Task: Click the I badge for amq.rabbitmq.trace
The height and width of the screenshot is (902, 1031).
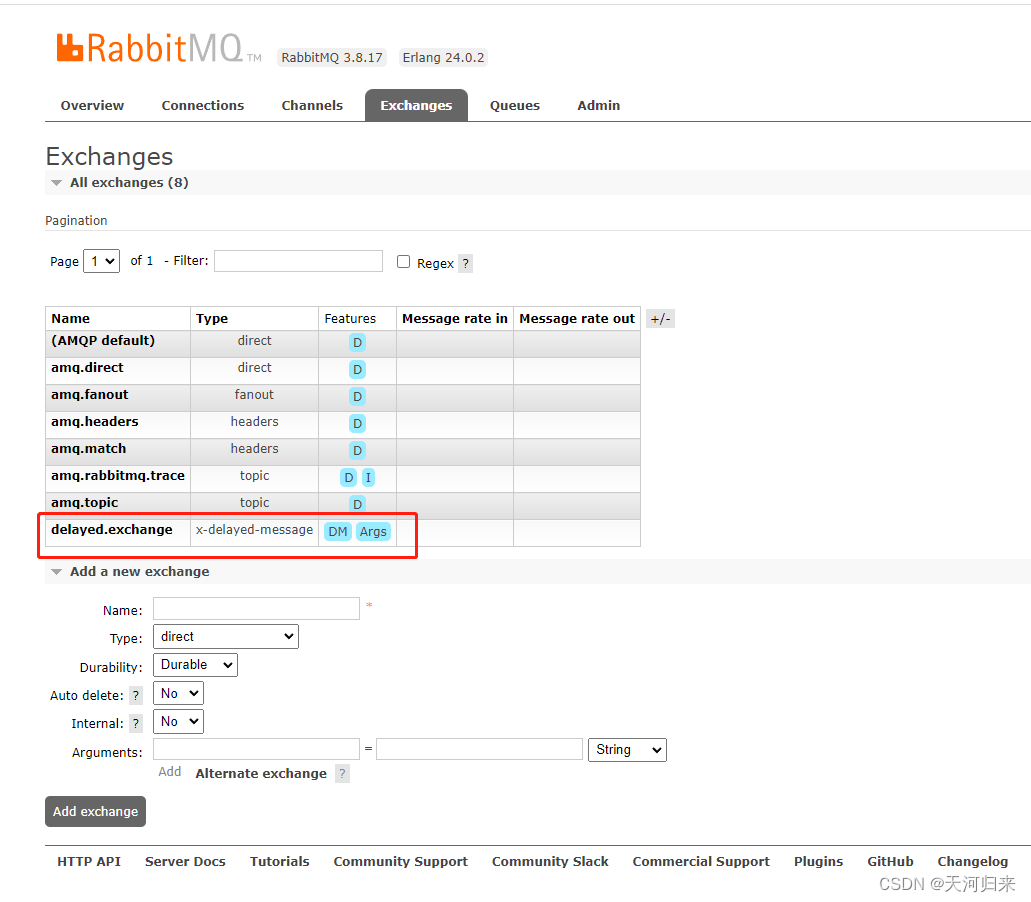Action: tap(368, 477)
